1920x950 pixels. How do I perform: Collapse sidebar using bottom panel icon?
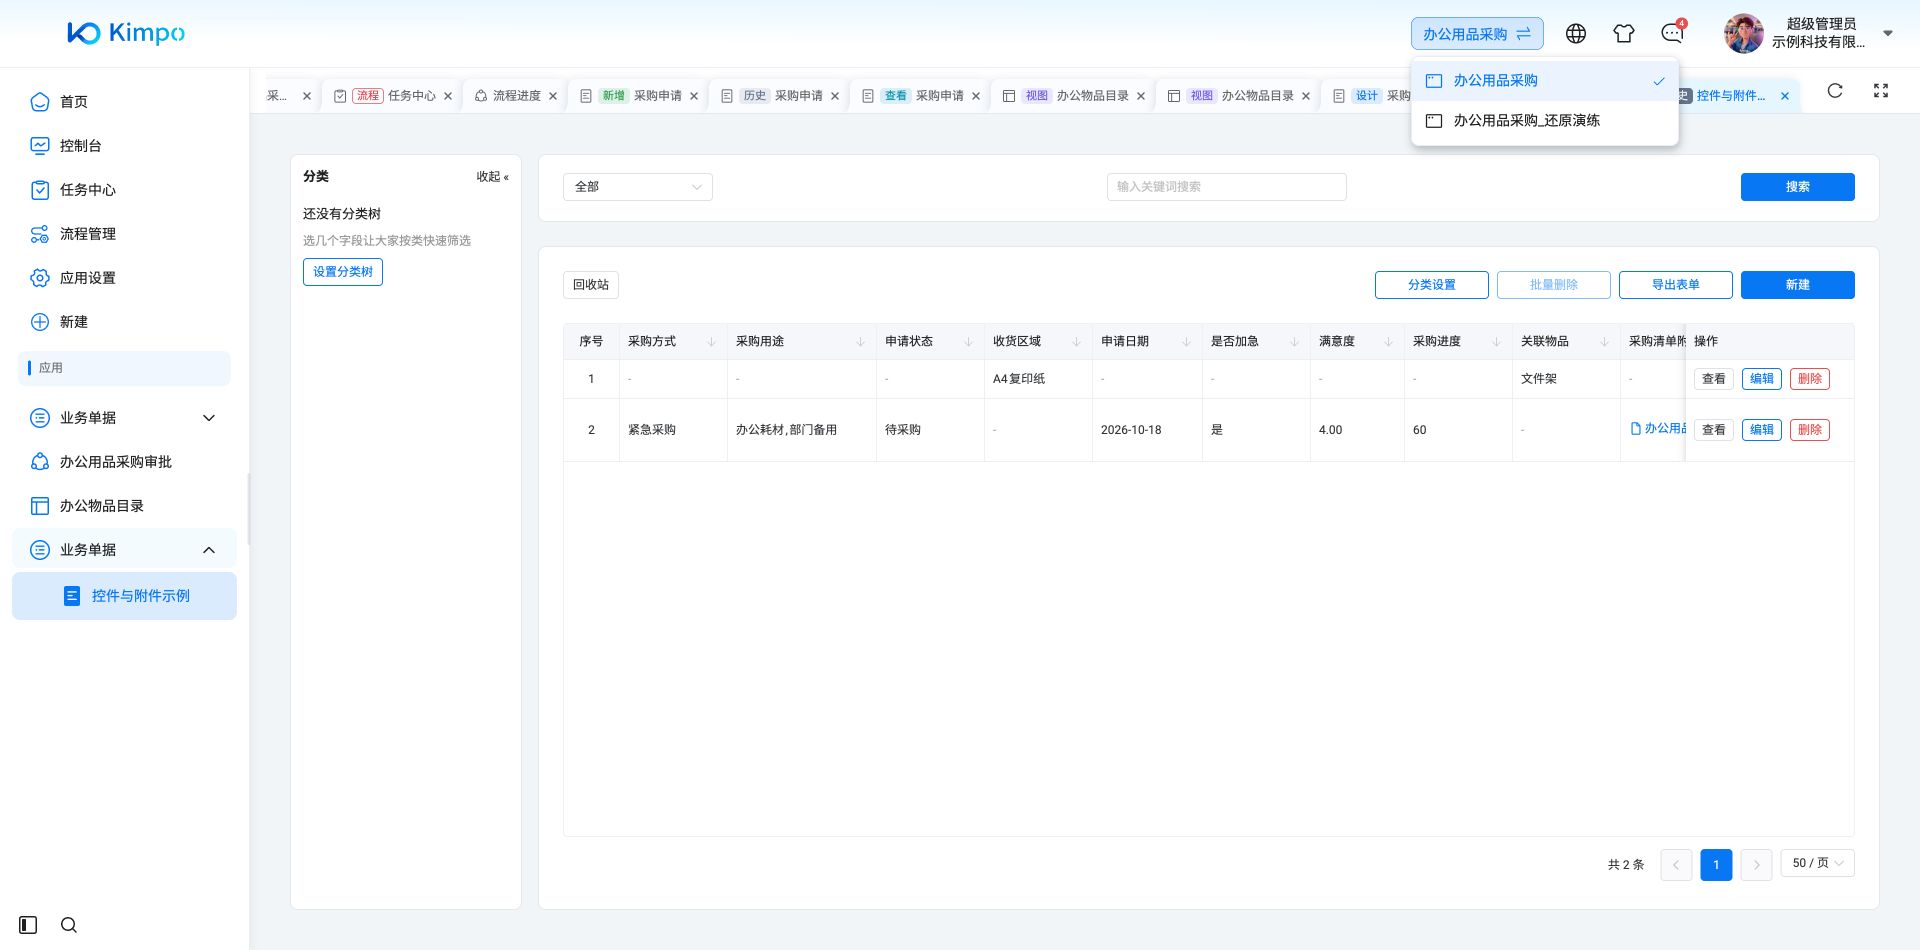point(28,925)
